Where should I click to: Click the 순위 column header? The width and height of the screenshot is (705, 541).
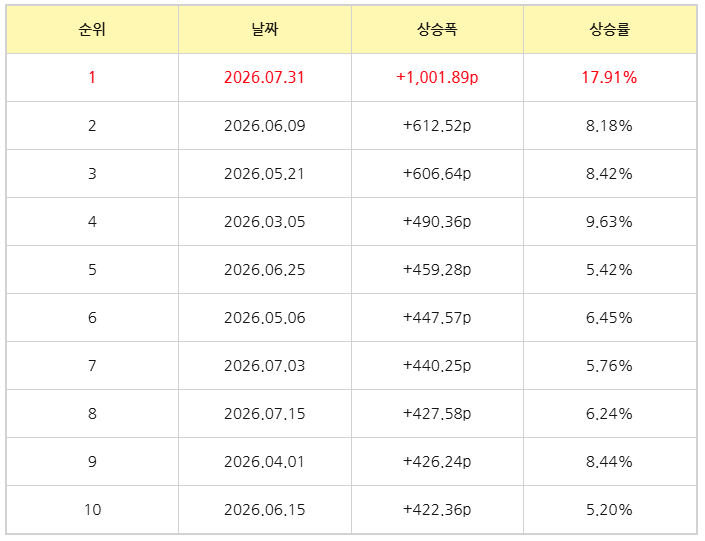(x=92, y=30)
